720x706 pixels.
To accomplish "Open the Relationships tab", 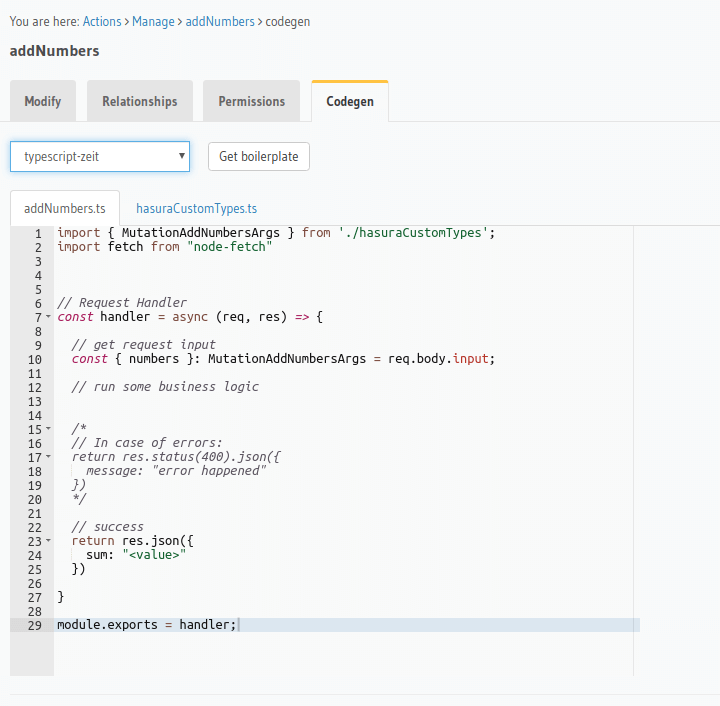I will click(140, 101).
